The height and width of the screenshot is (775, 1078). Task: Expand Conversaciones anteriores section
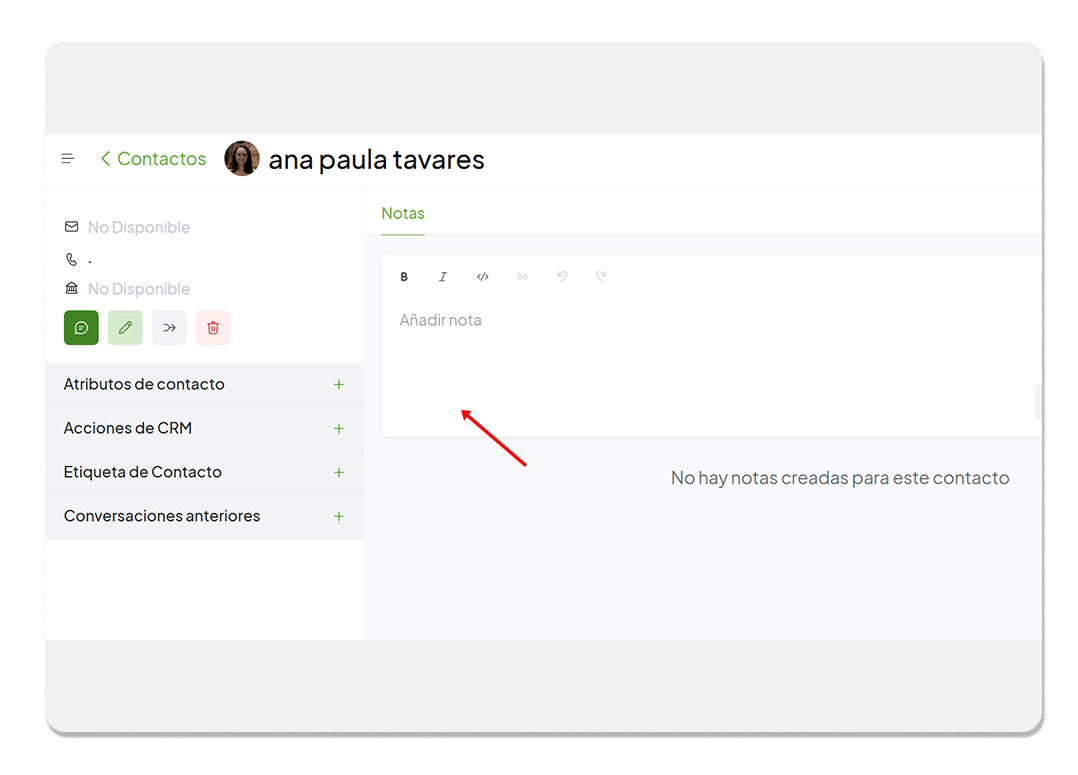[339, 517]
